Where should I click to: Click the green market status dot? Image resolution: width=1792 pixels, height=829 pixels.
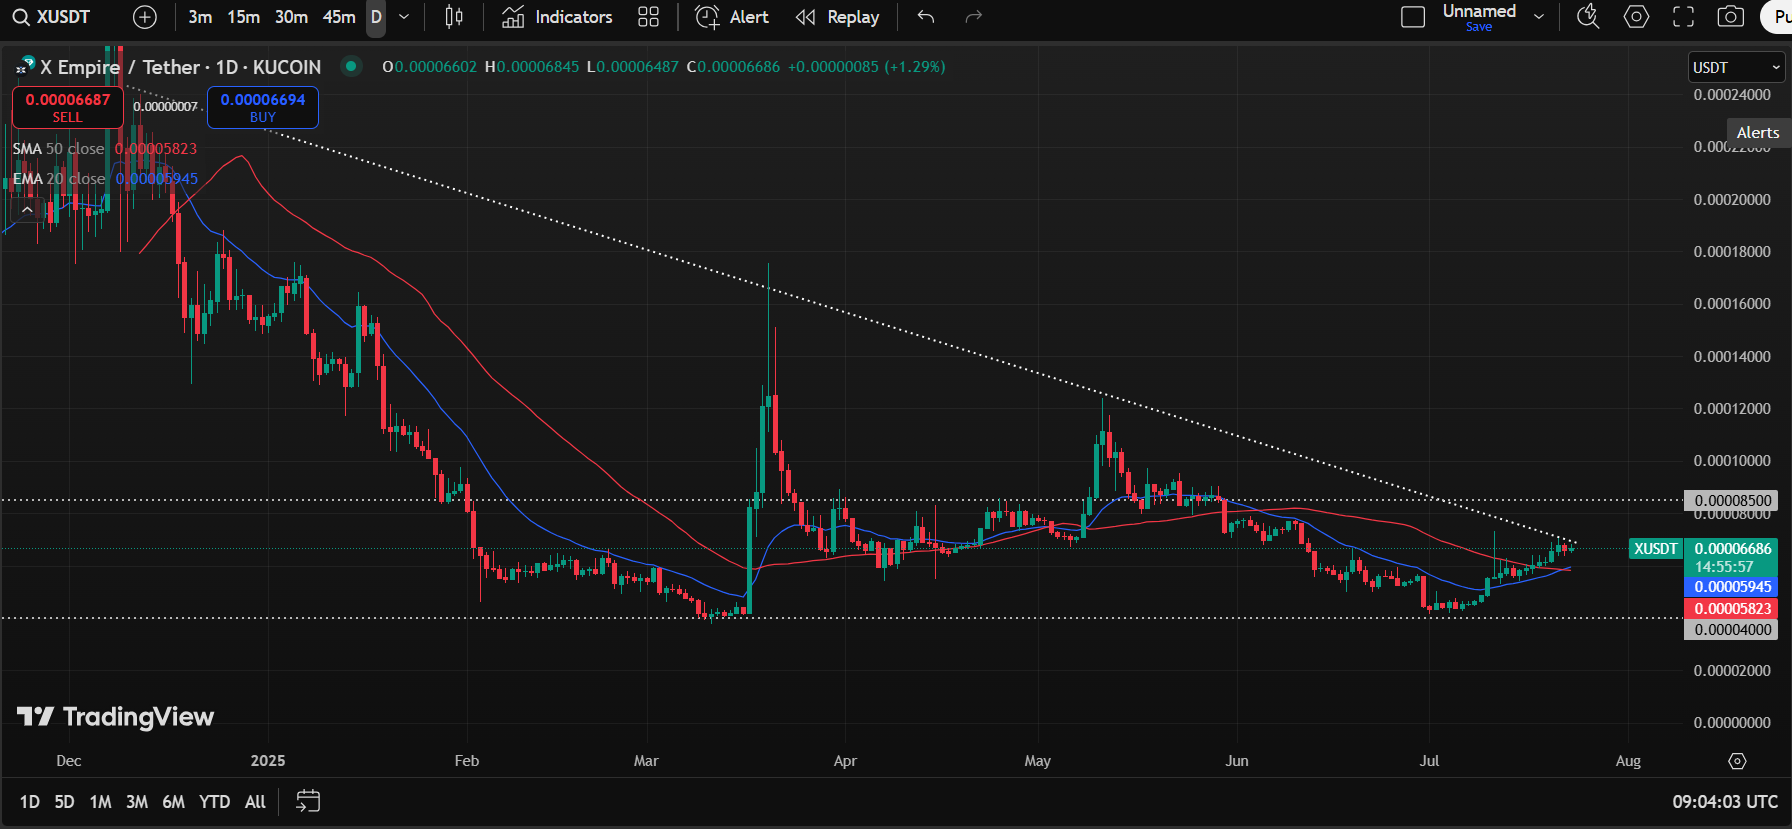351,66
